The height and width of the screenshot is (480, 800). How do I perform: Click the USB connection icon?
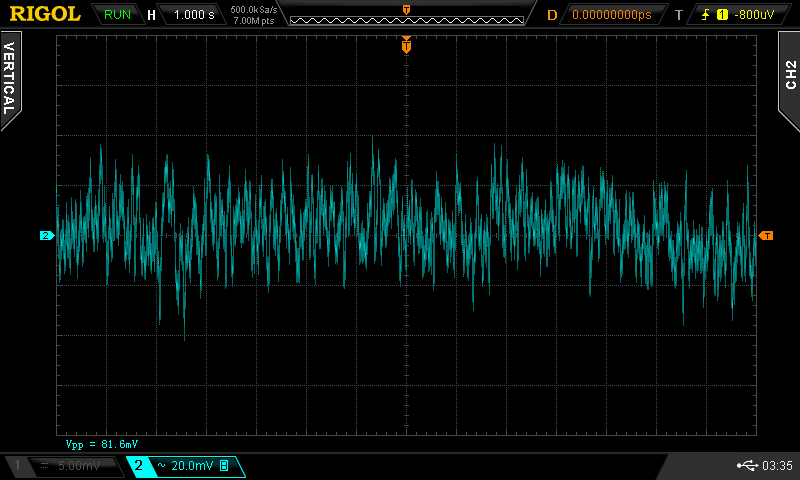[747, 465]
